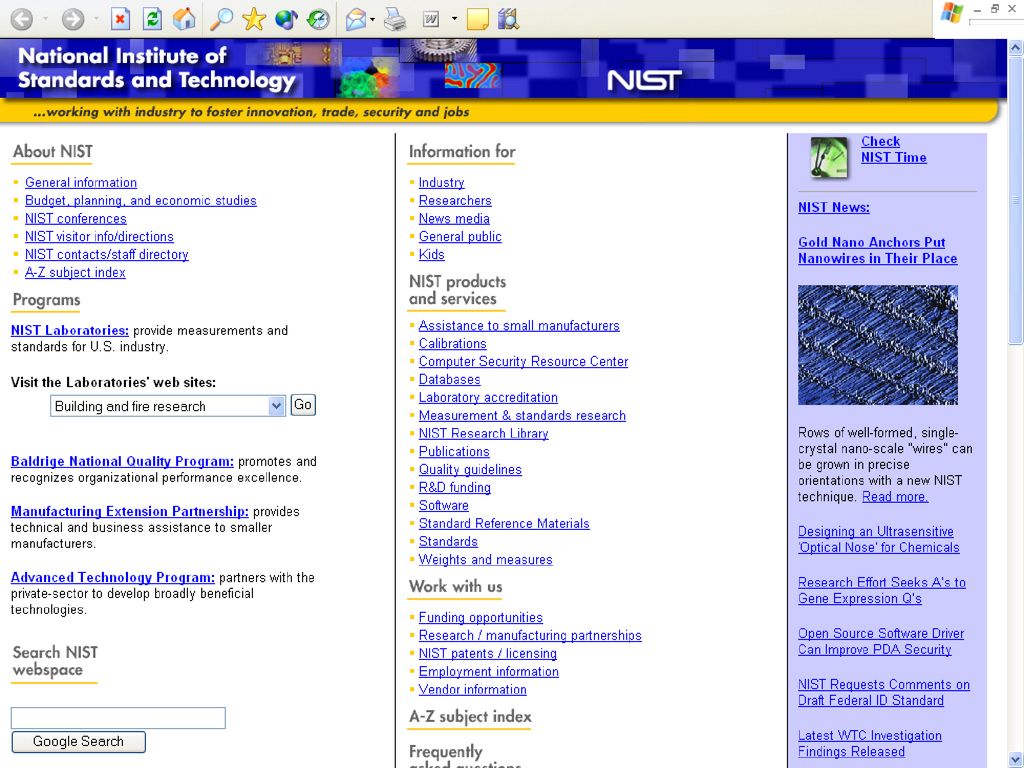Open Manufacturing Extension Partnership link
Viewport: 1024px width, 768px height.
click(129, 511)
